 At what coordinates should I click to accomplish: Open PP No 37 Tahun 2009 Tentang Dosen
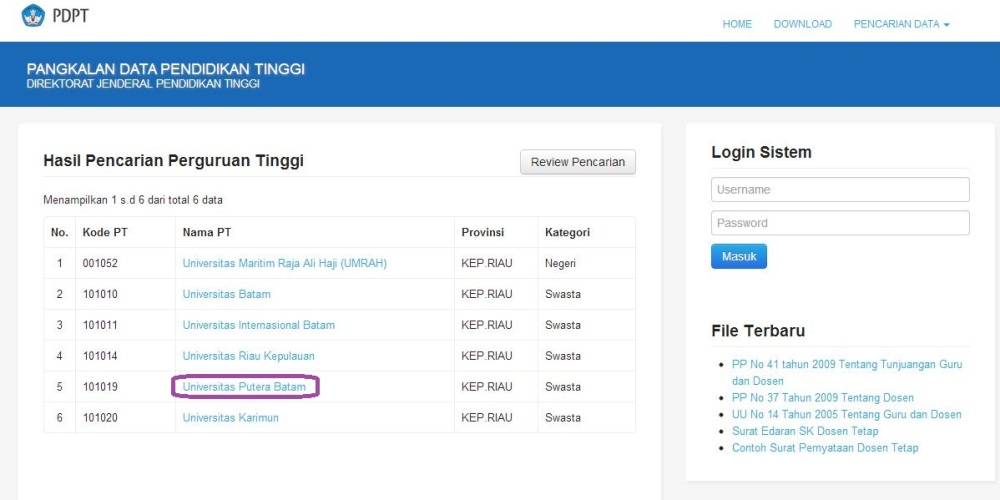point(823,397)
